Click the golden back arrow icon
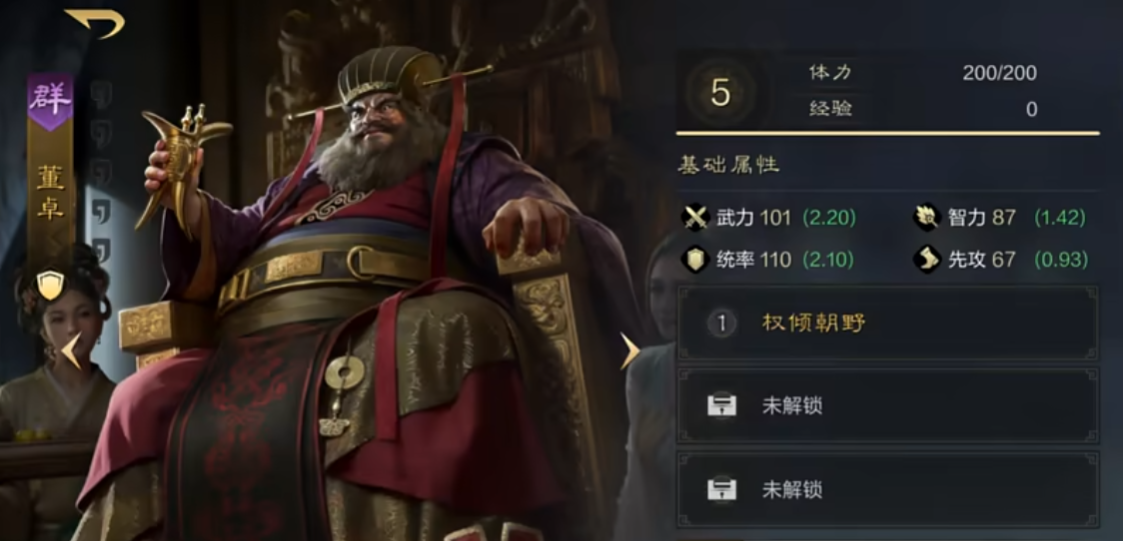Screen dimensions: 1123x541 click(x=95, y=22)
